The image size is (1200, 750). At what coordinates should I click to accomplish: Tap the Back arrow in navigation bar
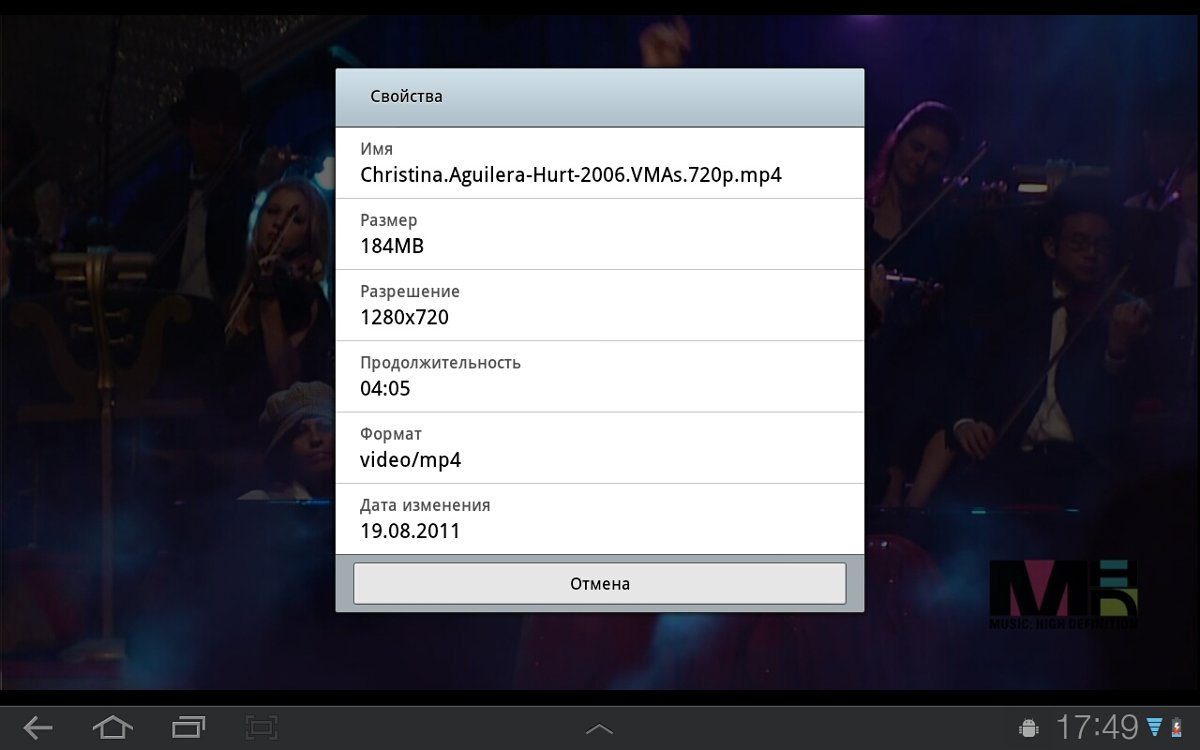pyautogui.click(x=38, y=727)
